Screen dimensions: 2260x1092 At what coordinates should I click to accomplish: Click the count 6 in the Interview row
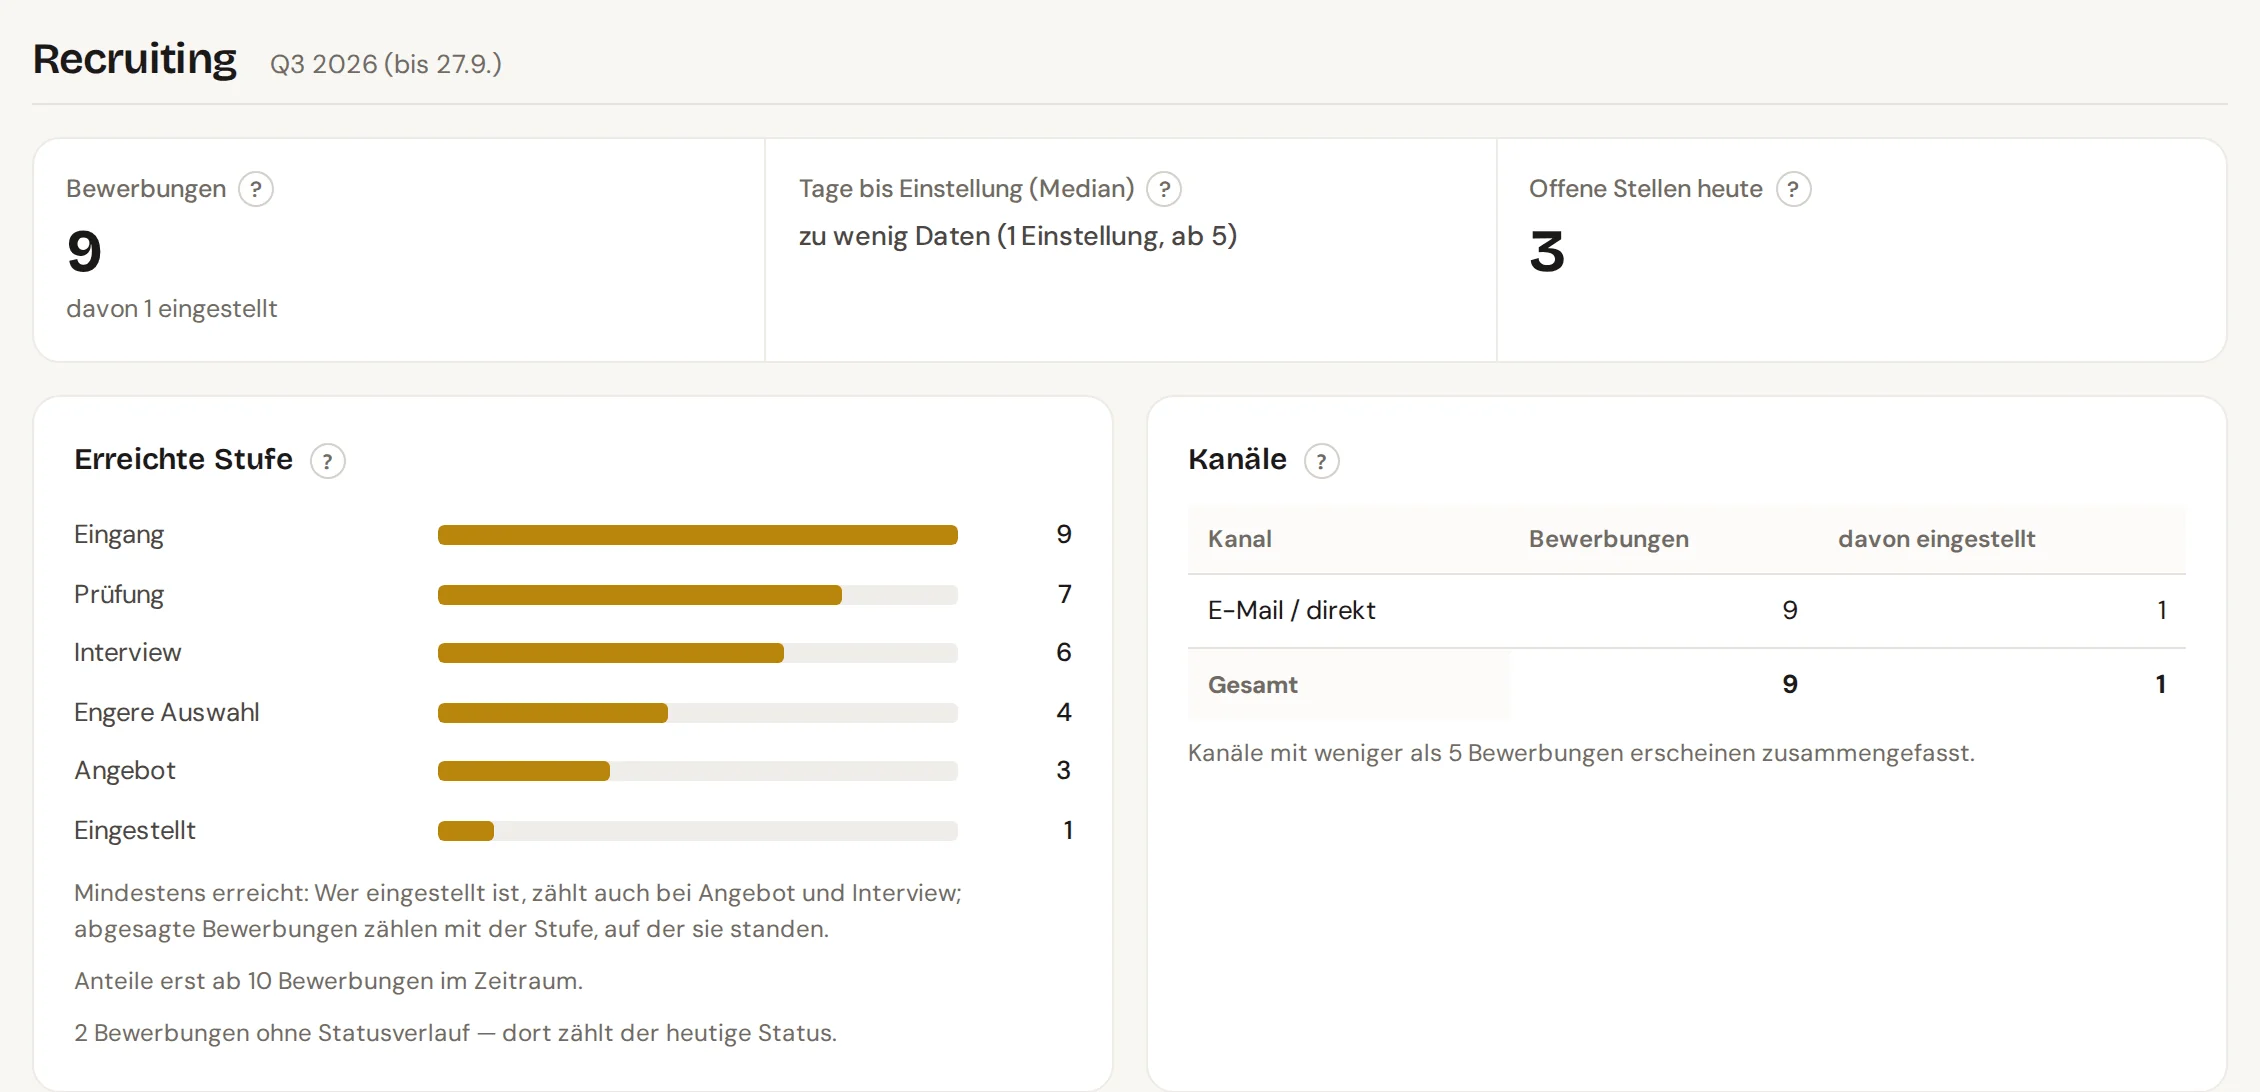click(1064, 653)
